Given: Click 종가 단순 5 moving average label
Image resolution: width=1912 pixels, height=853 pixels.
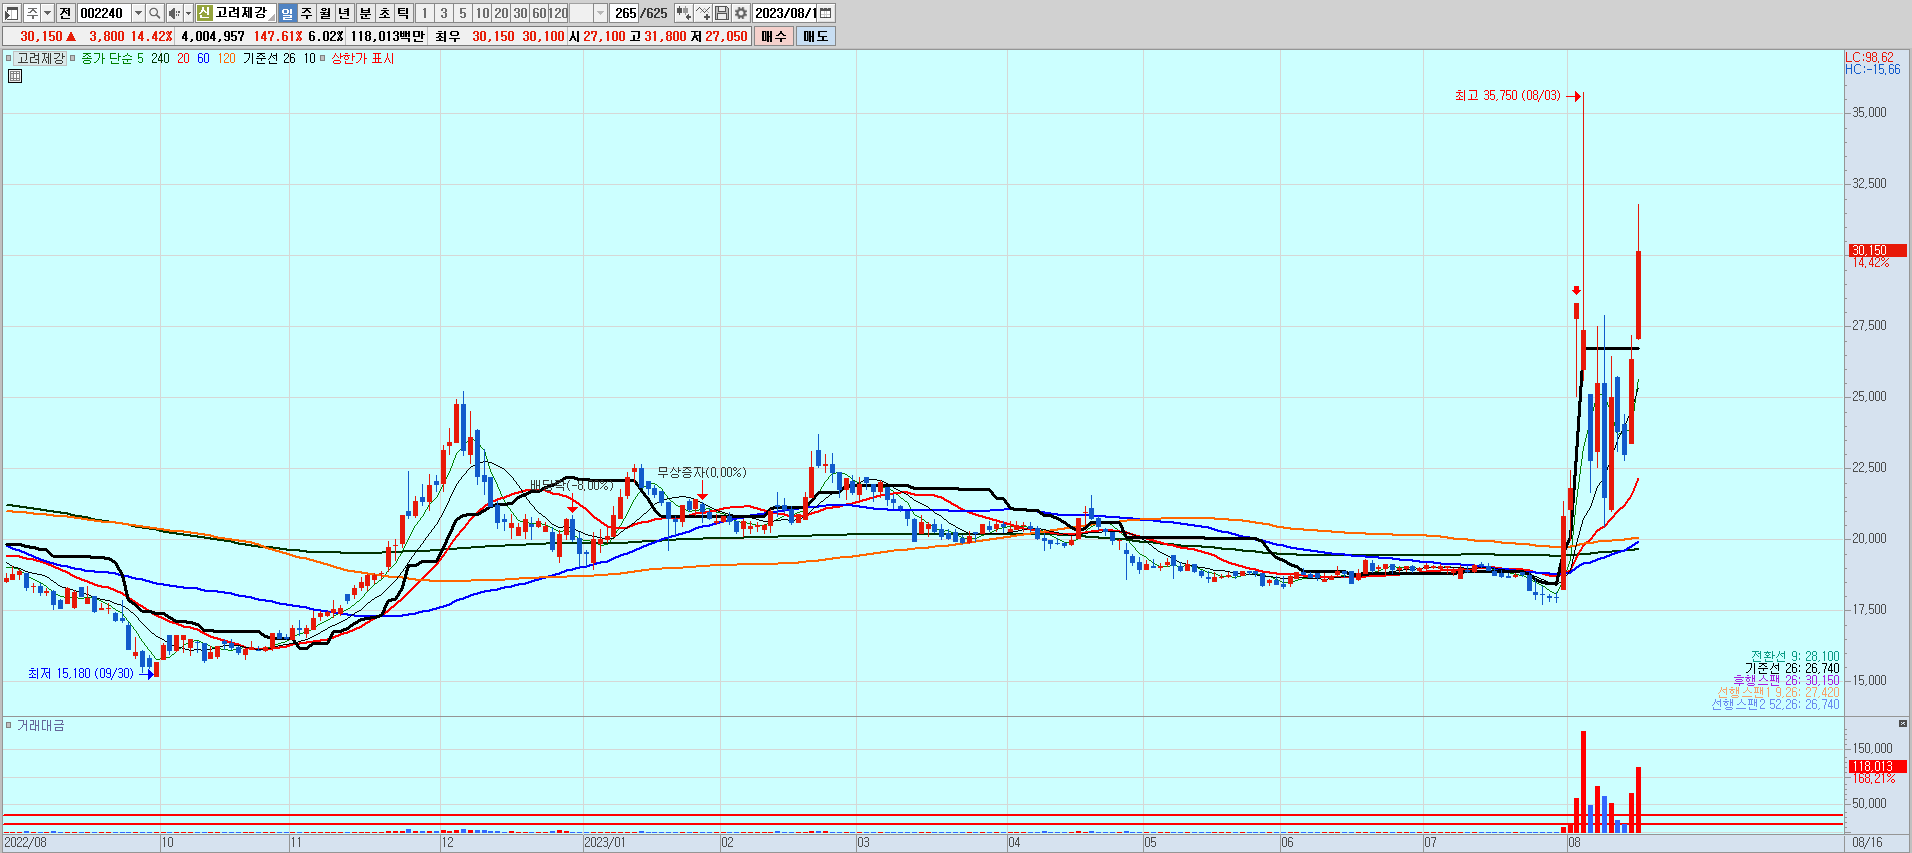Looking at the screenshot, I should tap(111, 58).
